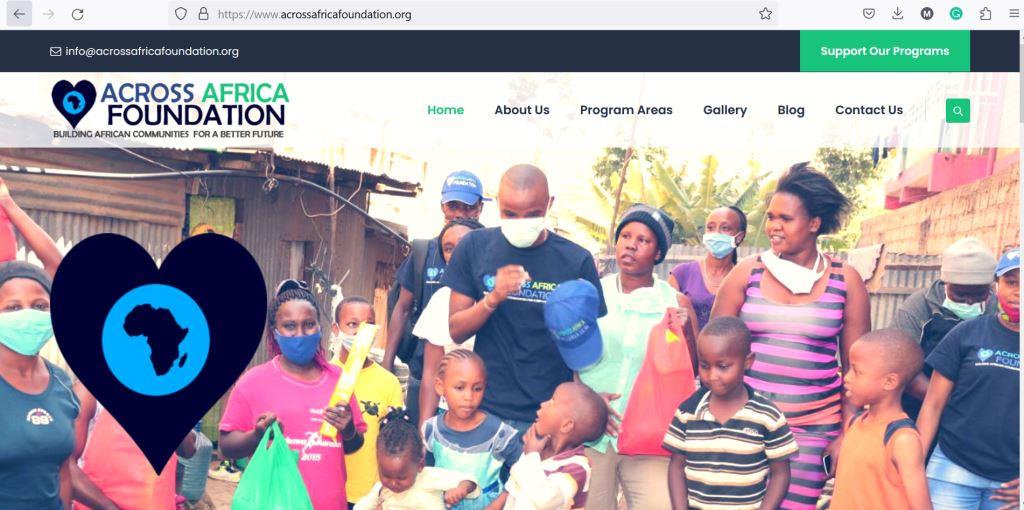Click the account avatar M icon
1024x510 pixels.
coord(927,14)
